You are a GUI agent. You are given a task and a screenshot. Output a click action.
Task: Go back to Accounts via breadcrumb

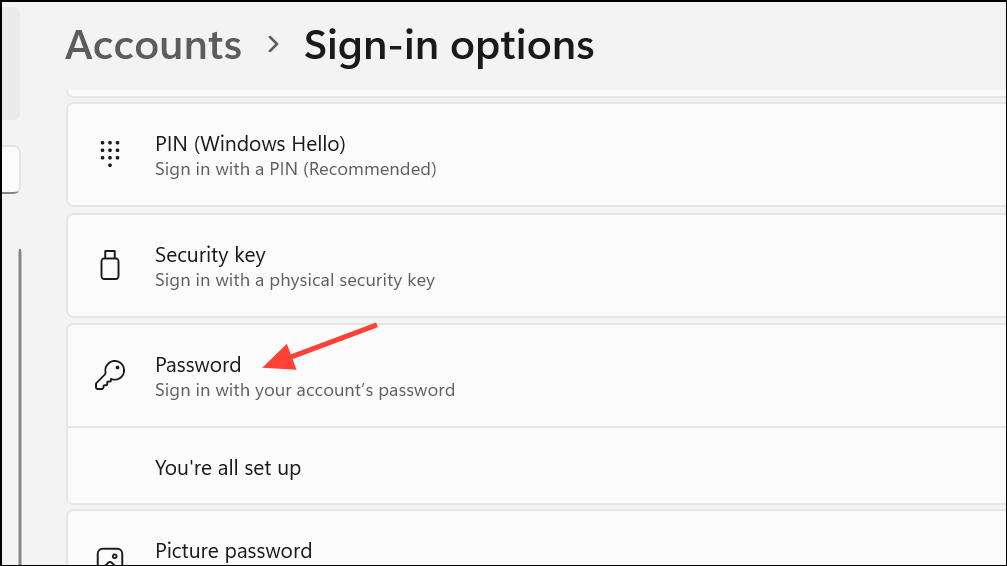[153, 45]
